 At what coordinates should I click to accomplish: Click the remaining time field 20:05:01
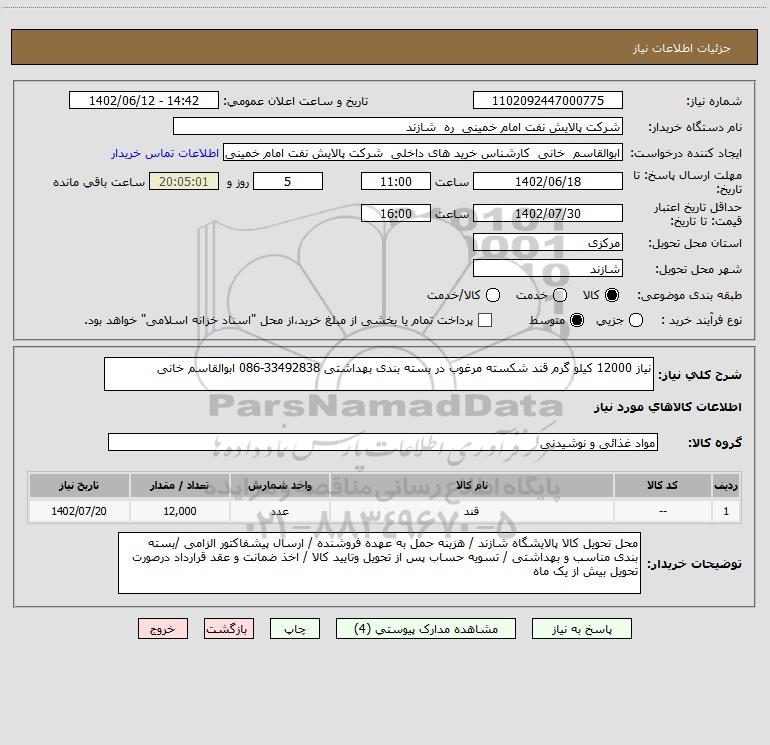click(184, 182)
